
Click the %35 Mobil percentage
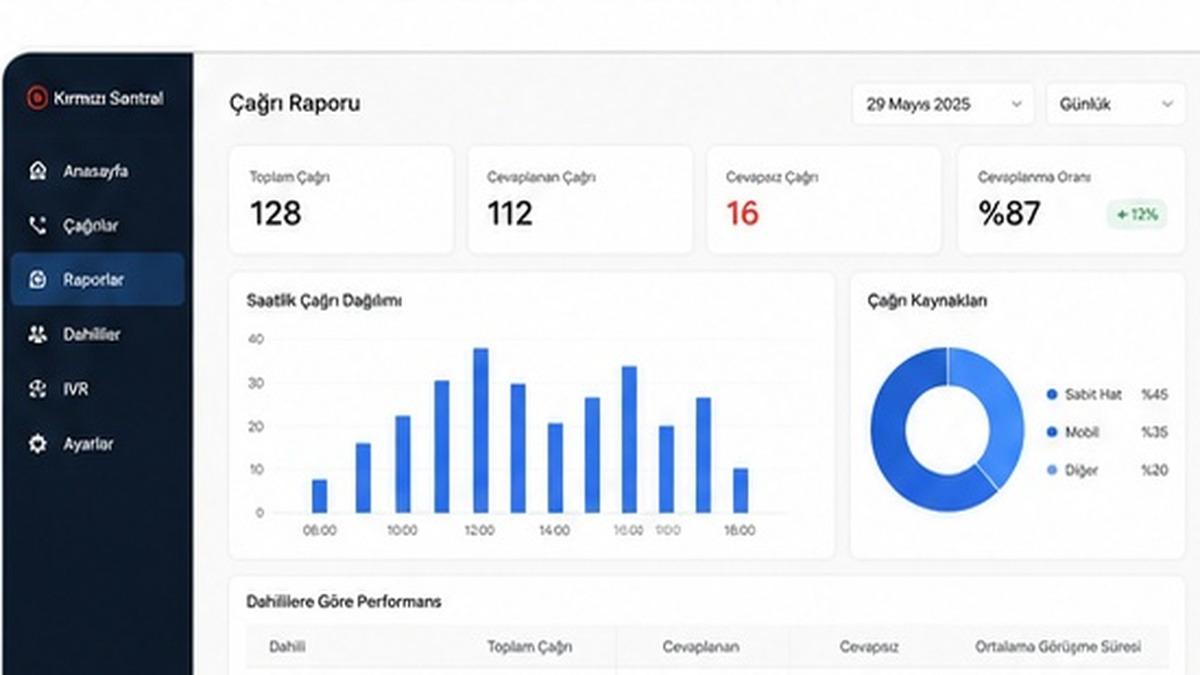[x=1154, y=432]
